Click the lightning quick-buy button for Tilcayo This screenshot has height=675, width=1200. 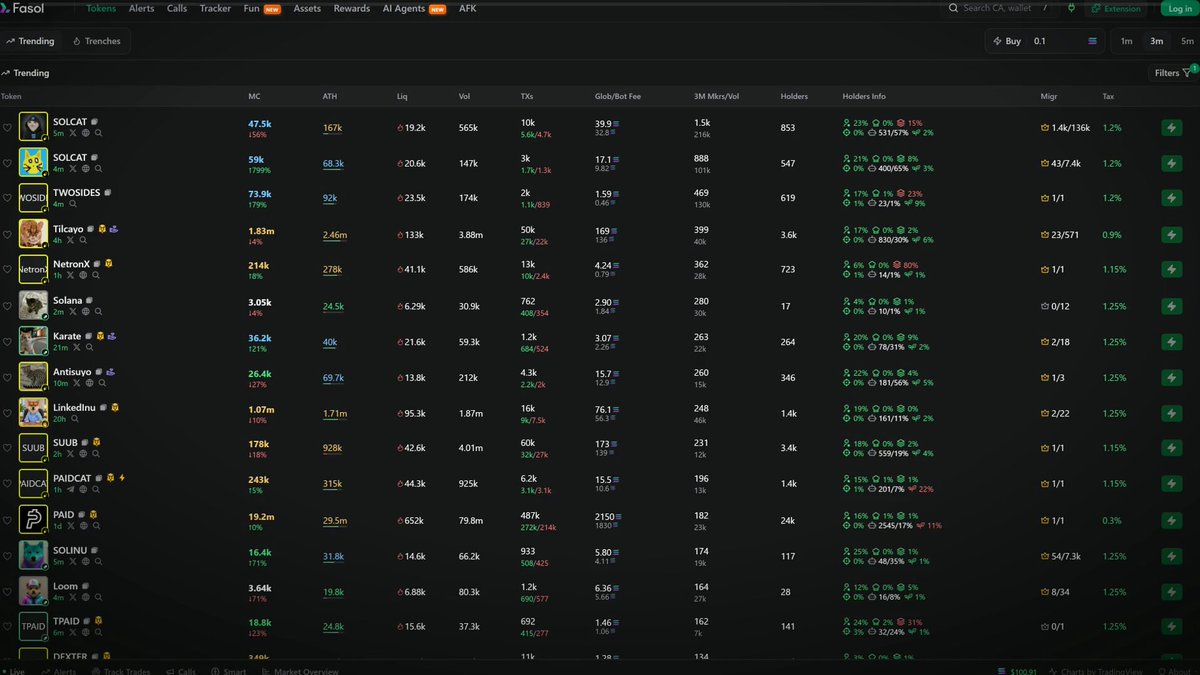pyautogui.click(x=1170, y=235)
